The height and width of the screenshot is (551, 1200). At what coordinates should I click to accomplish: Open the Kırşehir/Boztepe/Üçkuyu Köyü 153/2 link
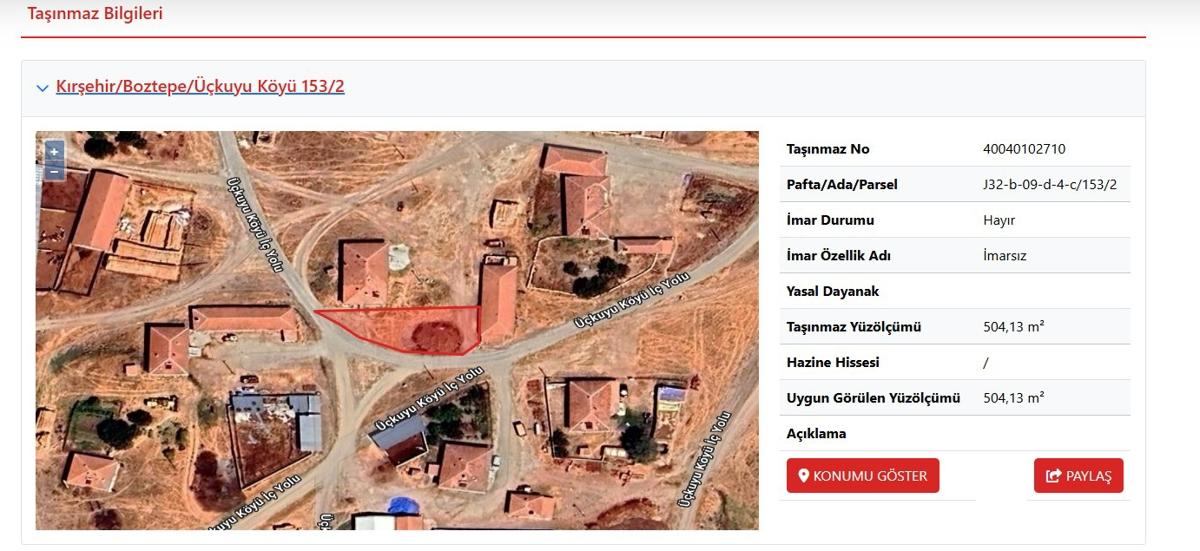[x=200, y=87]
